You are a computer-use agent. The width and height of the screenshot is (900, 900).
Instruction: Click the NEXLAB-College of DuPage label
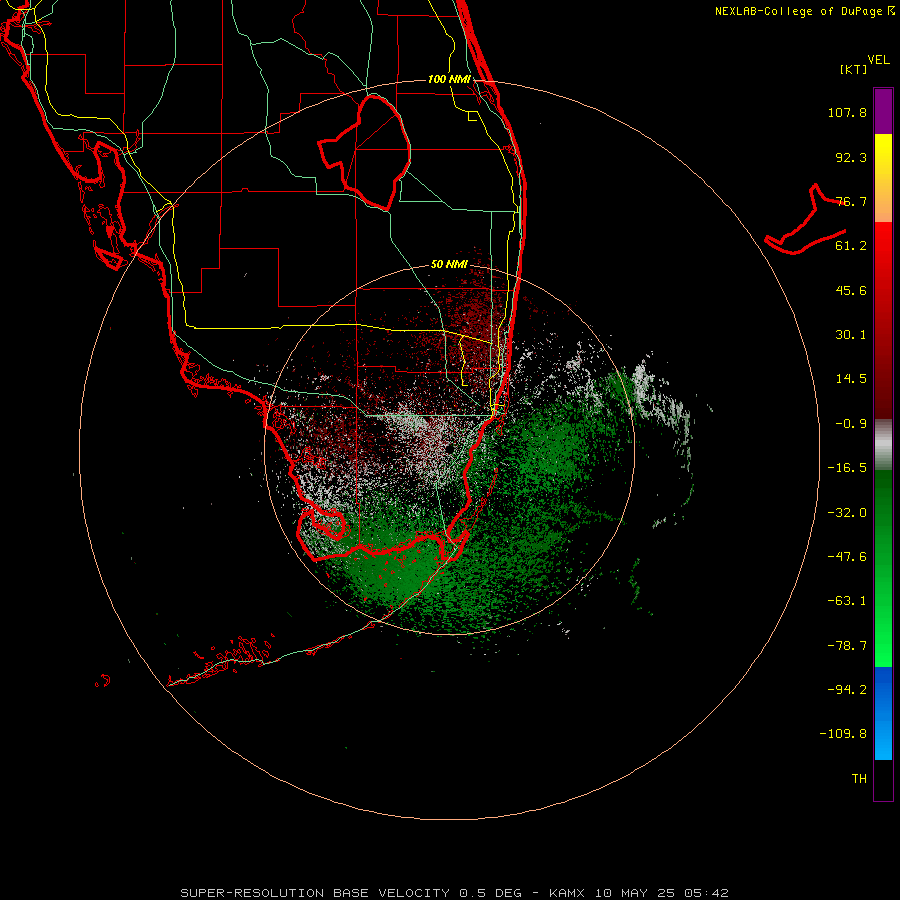[804, 11]
